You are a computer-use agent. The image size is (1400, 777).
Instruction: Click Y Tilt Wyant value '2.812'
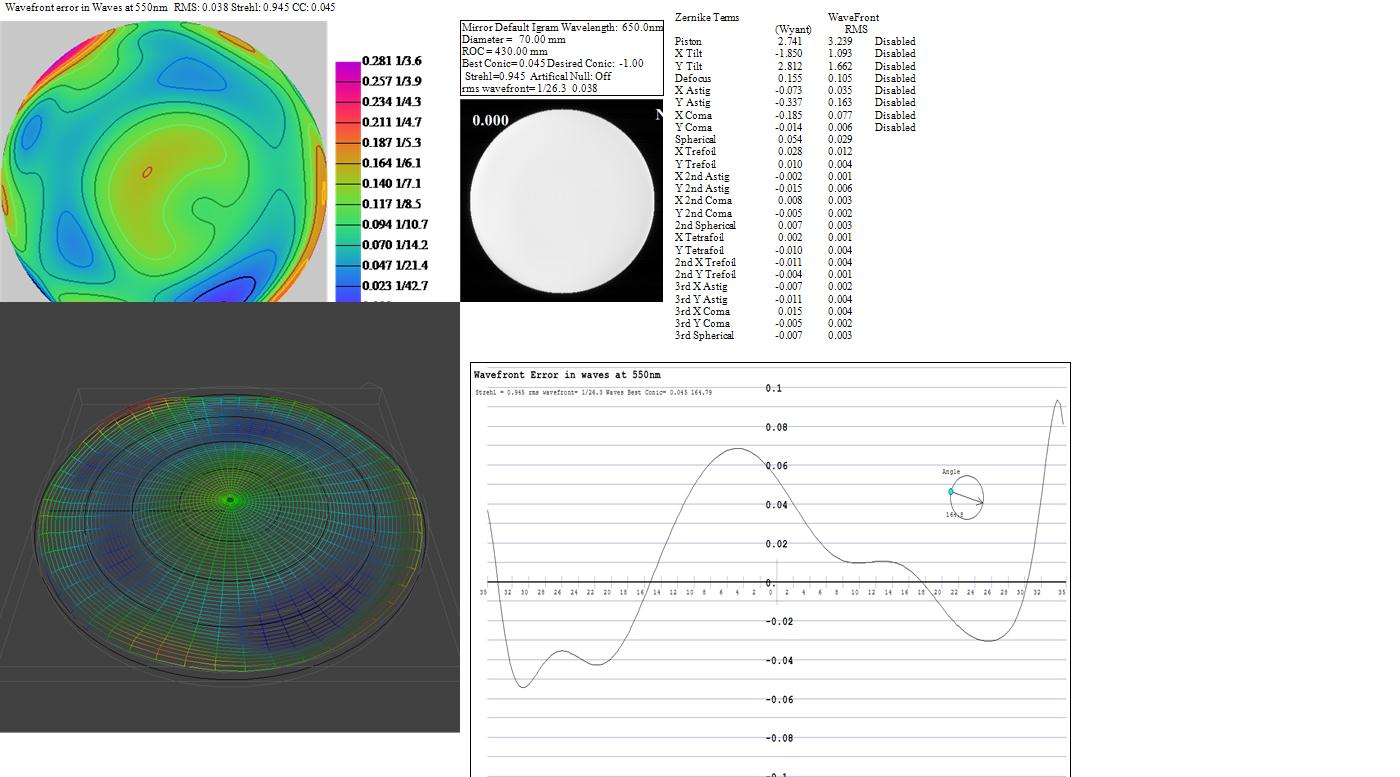[789, 66]
